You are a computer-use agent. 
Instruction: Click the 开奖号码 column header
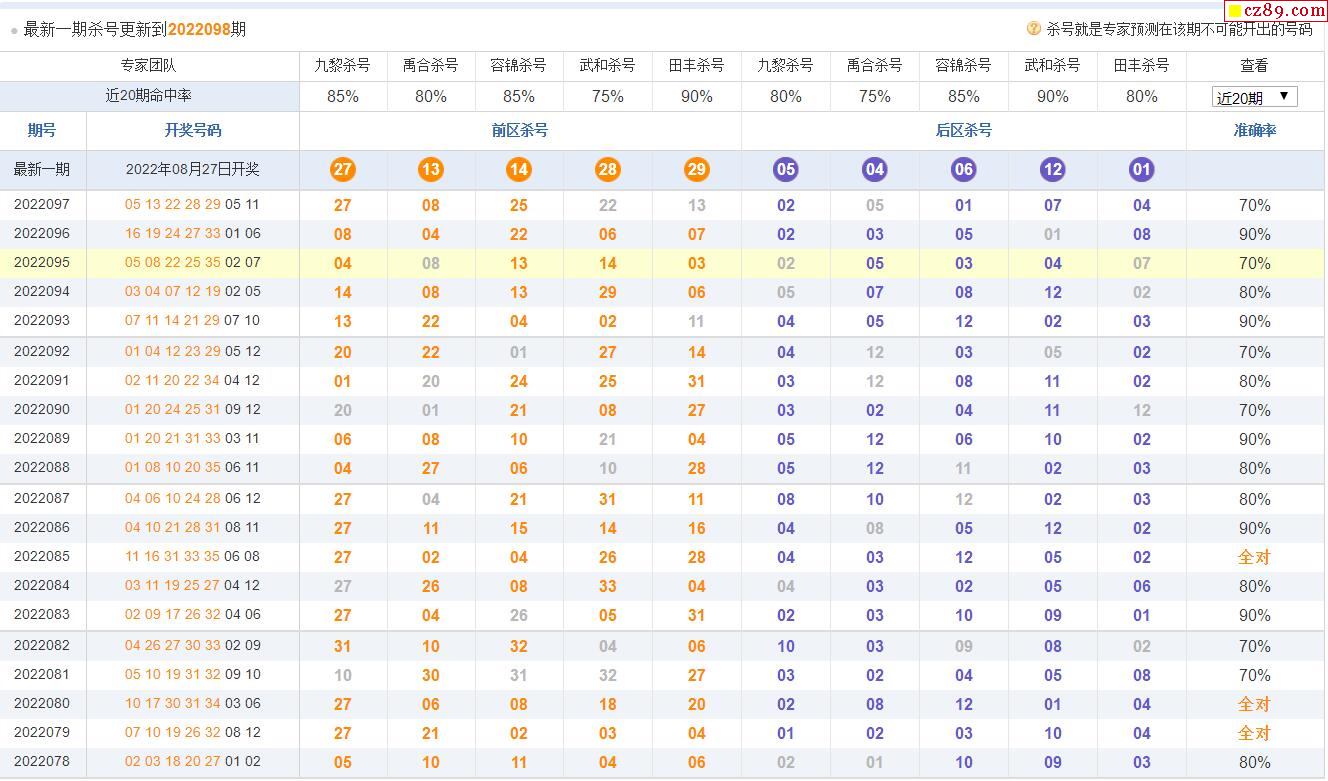193,131
